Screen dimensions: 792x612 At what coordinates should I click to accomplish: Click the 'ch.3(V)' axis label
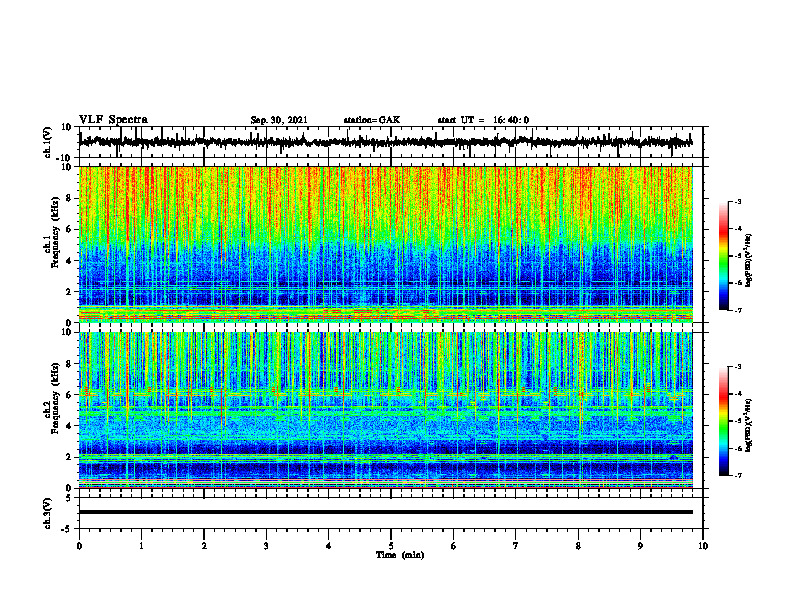tap(48, 513)
